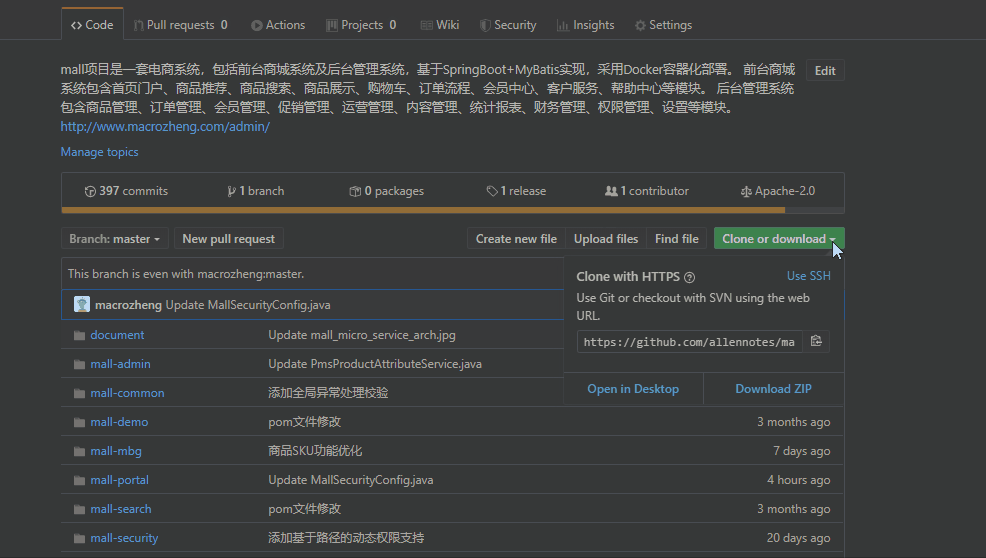Open commit 商品SKU功能优化
This screenshot has width=986, height=558.
tap(315, 451)
